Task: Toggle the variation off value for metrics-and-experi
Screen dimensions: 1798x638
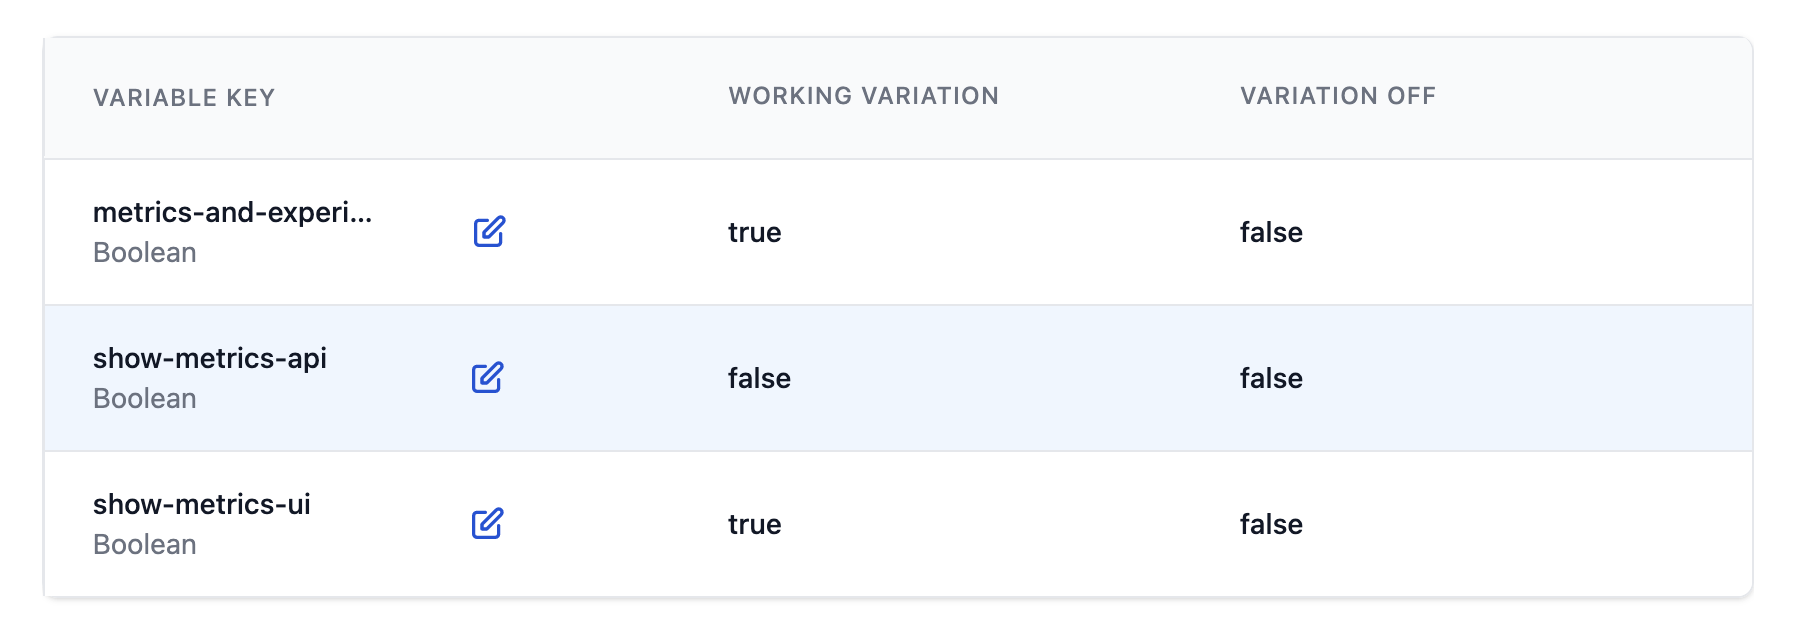Action: click(x=1270, y=232)
